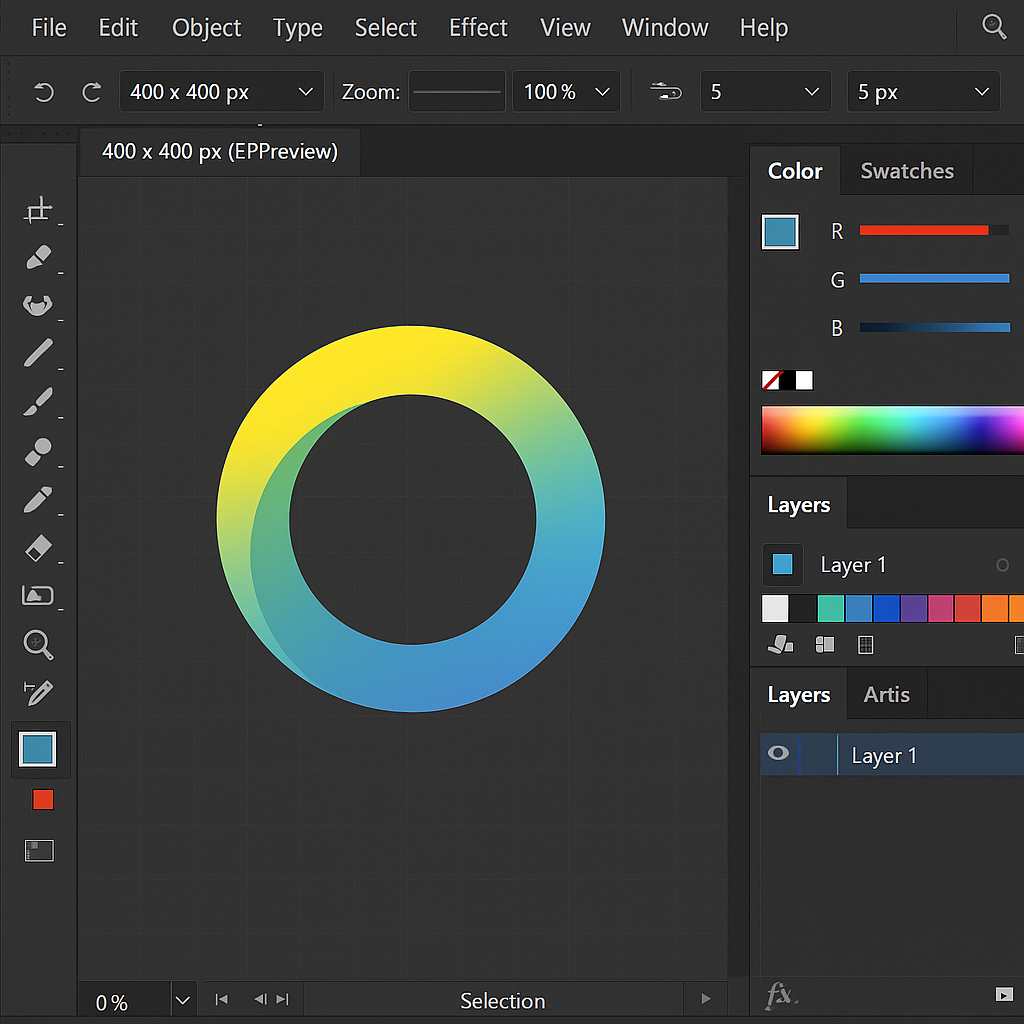Toggle visibility eye of Layer 1
Image resolution: width=1024 pixels, height=1024 pixels.
(x=778, y=754)
